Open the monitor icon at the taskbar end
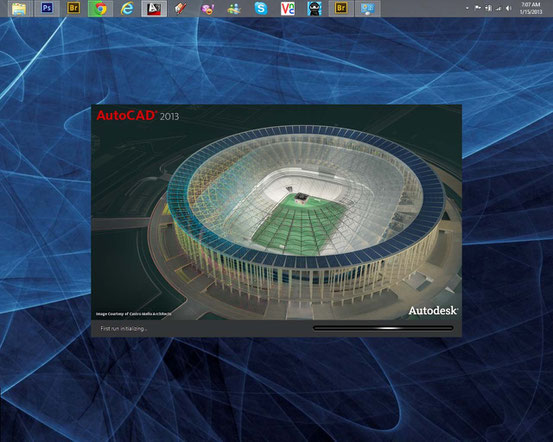 [x=367, y=8]
